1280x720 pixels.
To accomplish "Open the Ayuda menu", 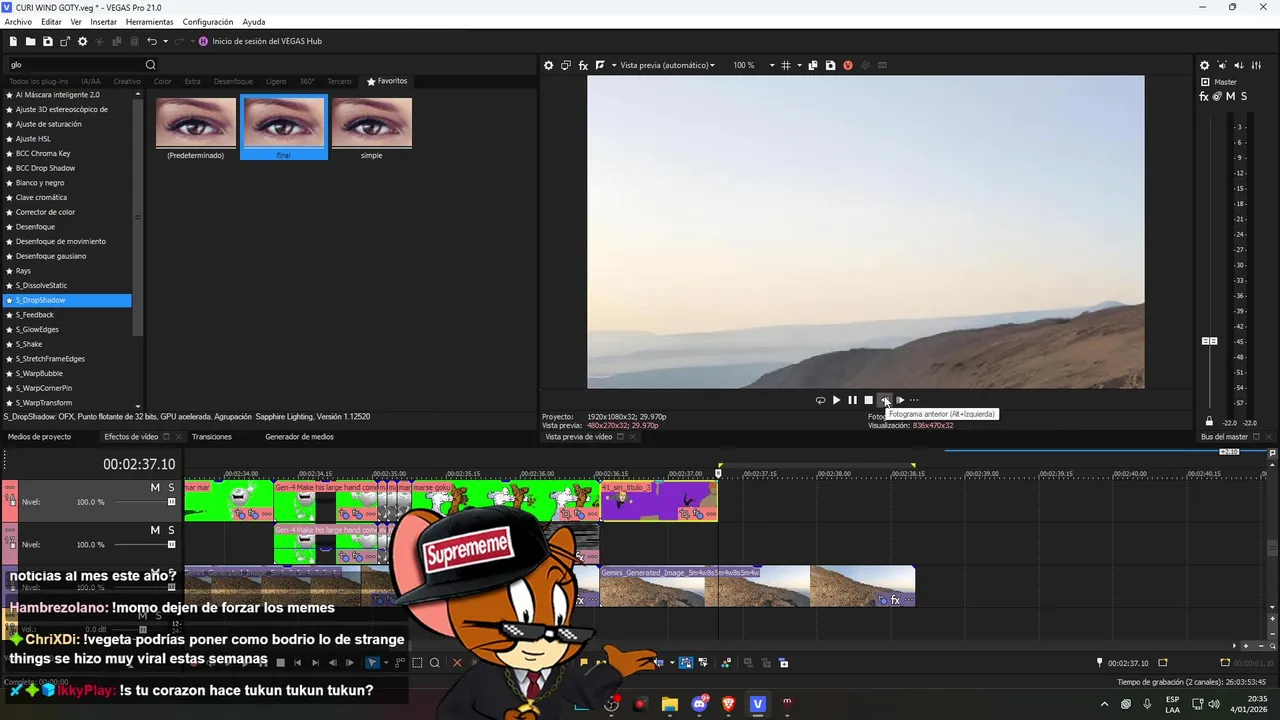I will tap(254, 22).
